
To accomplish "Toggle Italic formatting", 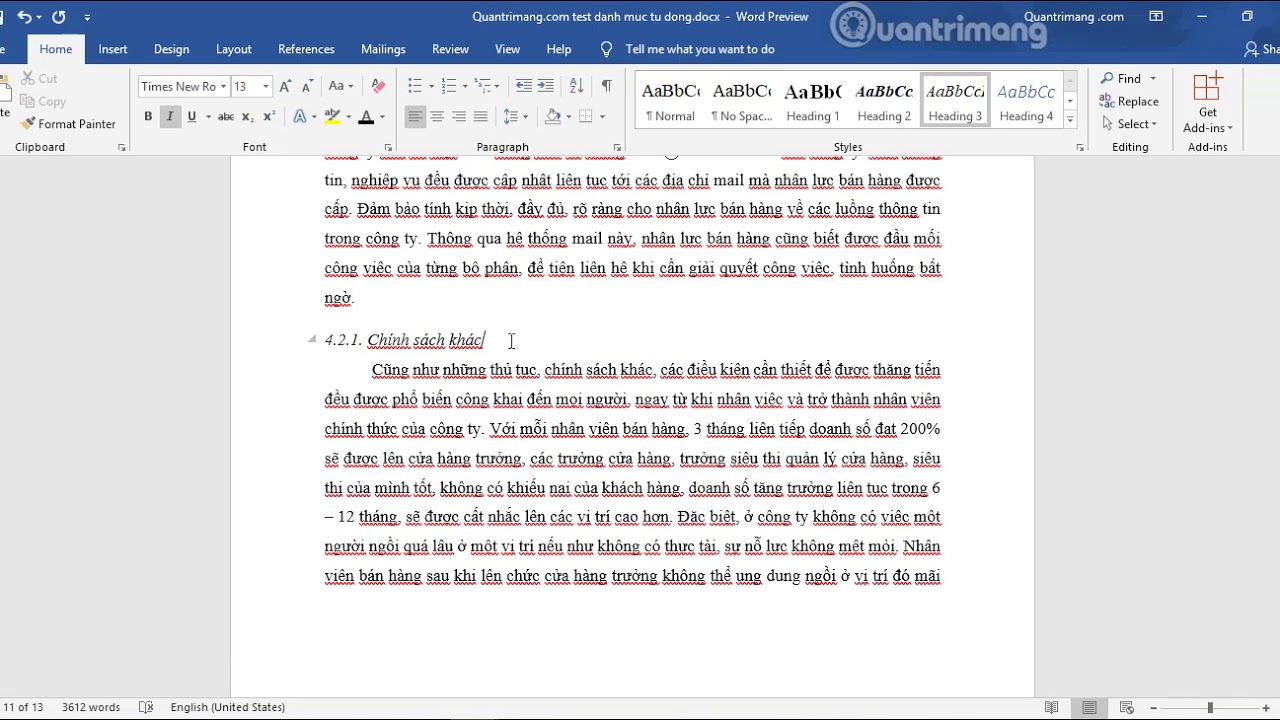I will click(x=170, y=117).
